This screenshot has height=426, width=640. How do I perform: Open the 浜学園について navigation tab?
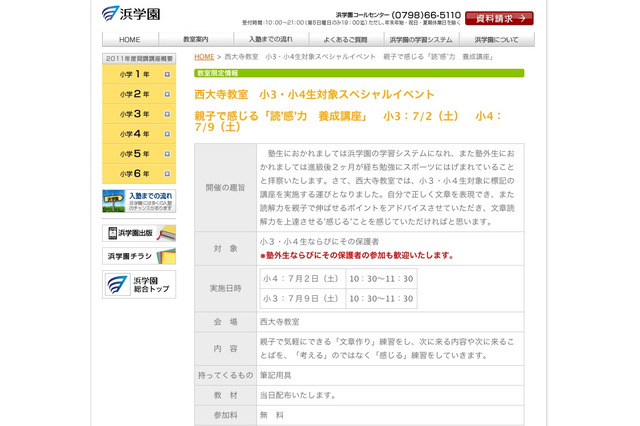(x=497, y=40)
